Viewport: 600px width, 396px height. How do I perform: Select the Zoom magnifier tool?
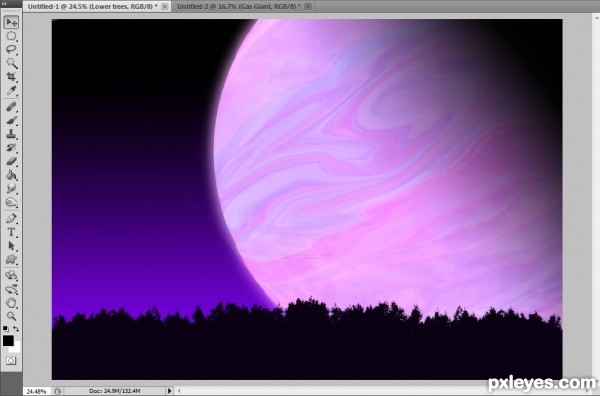[11, 316]
